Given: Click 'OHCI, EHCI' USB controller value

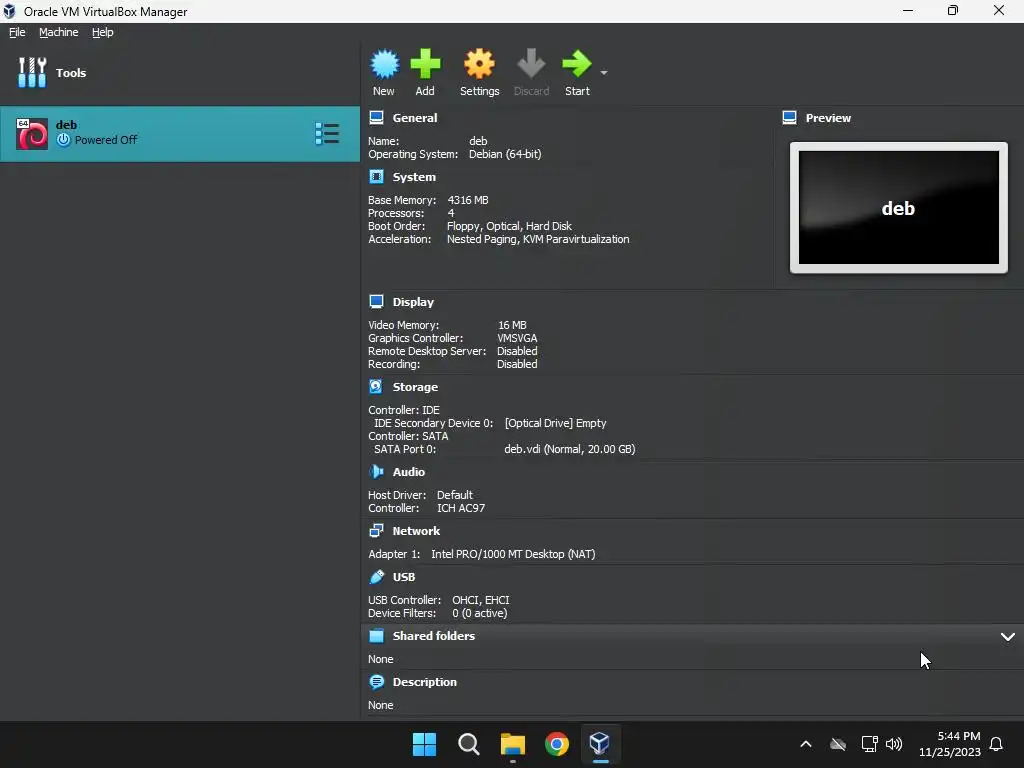Looking at the screenshot, I should tap(481, 600).
